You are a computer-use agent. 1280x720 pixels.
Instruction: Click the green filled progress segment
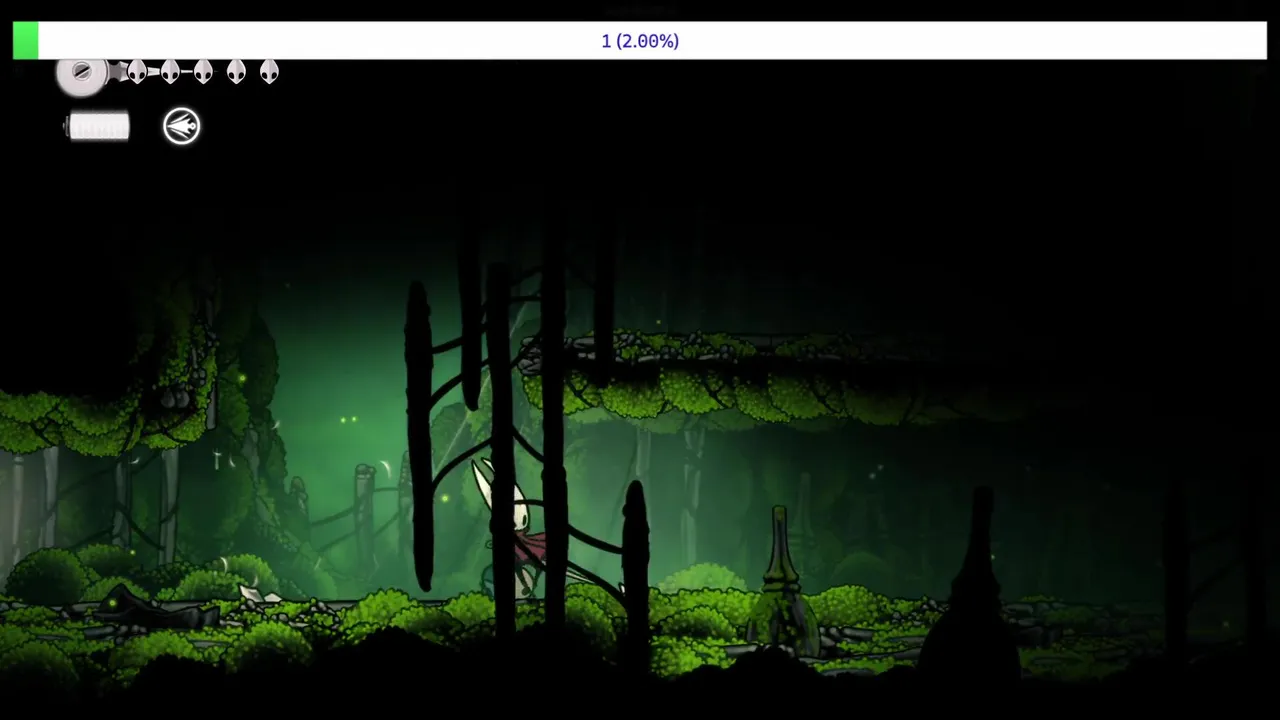coord(26,41)
